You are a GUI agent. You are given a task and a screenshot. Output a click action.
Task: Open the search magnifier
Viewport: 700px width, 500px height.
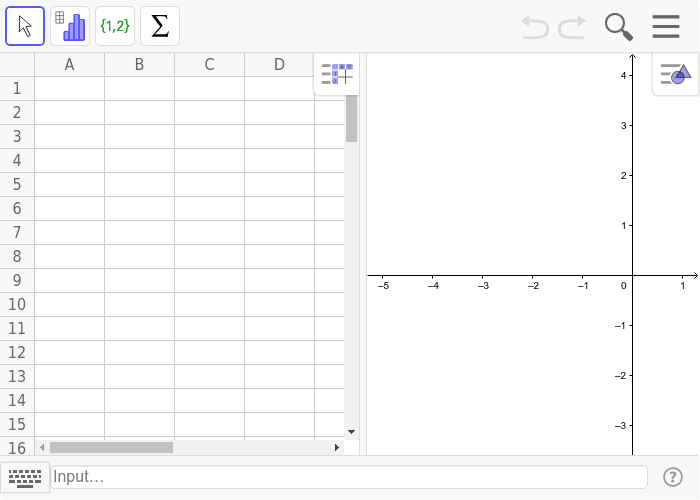coord(619,27)
